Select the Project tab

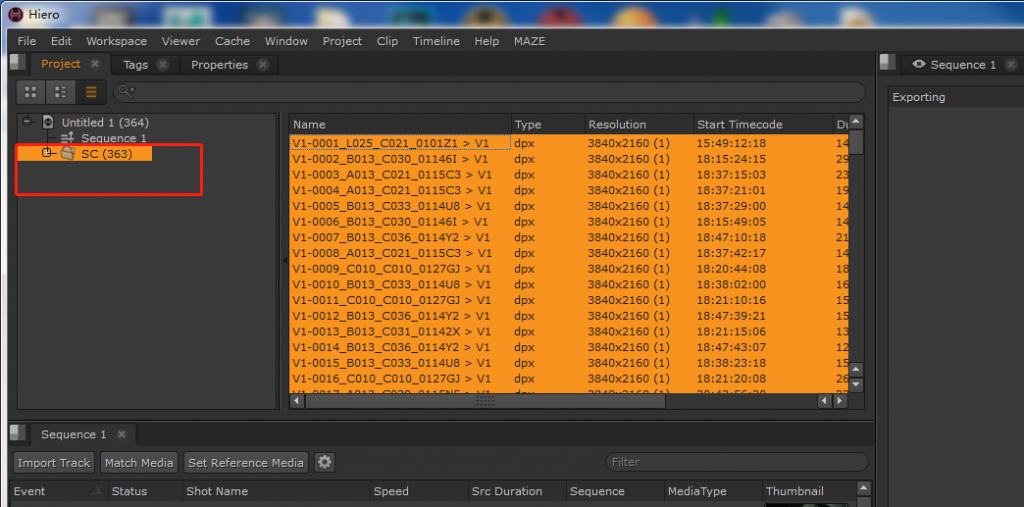61,64
